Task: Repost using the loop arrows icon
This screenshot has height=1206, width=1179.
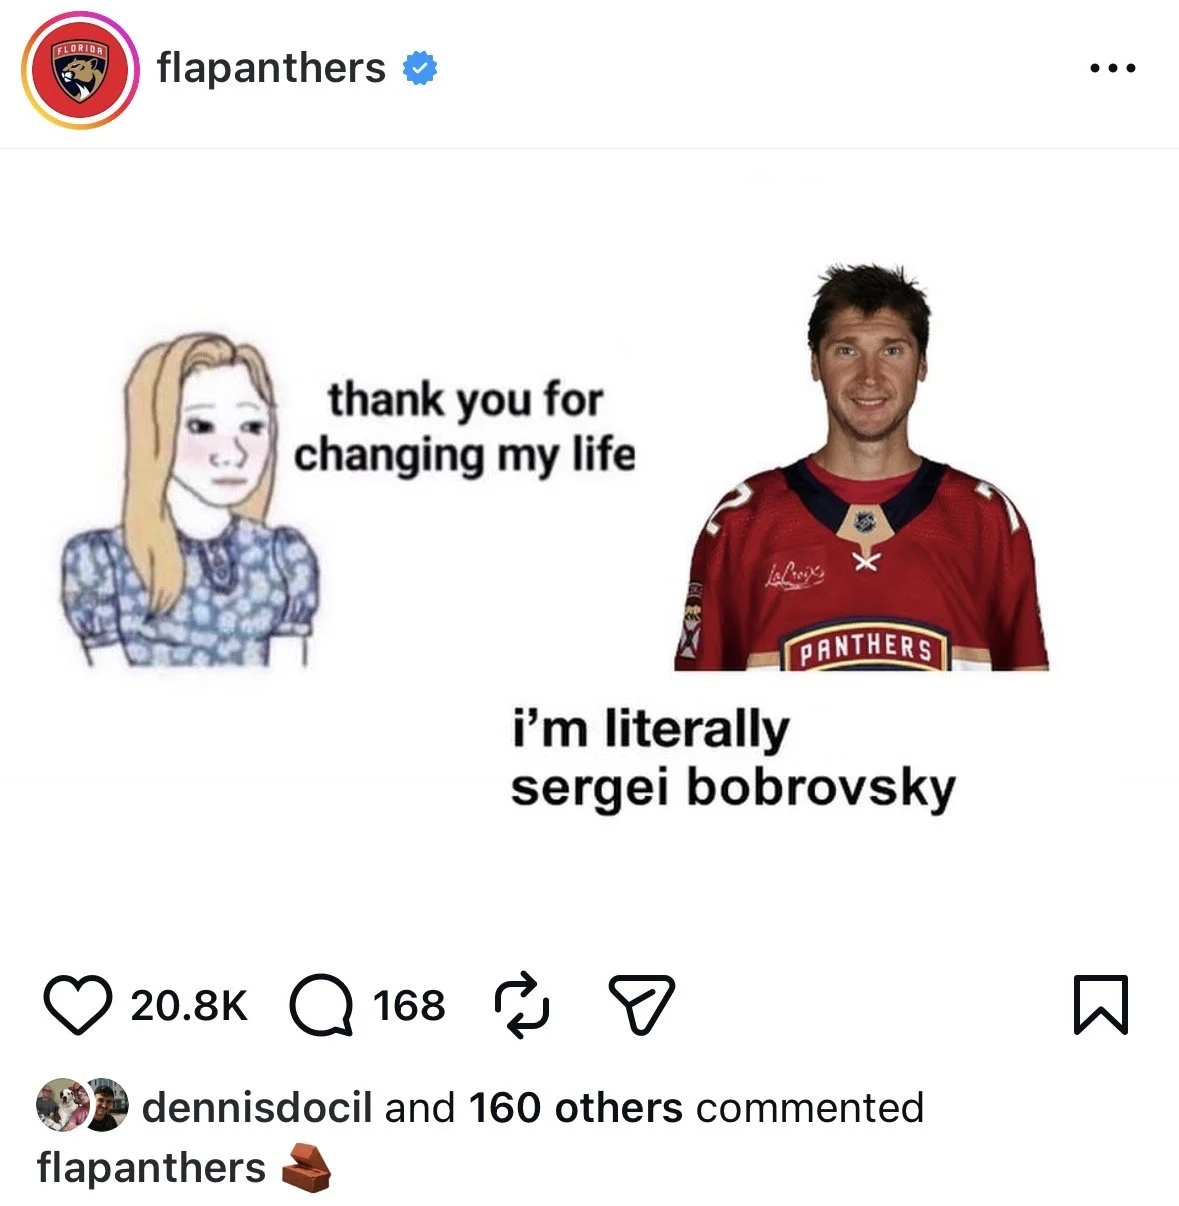Action: pyautogui.click(x=522, y=1005)
